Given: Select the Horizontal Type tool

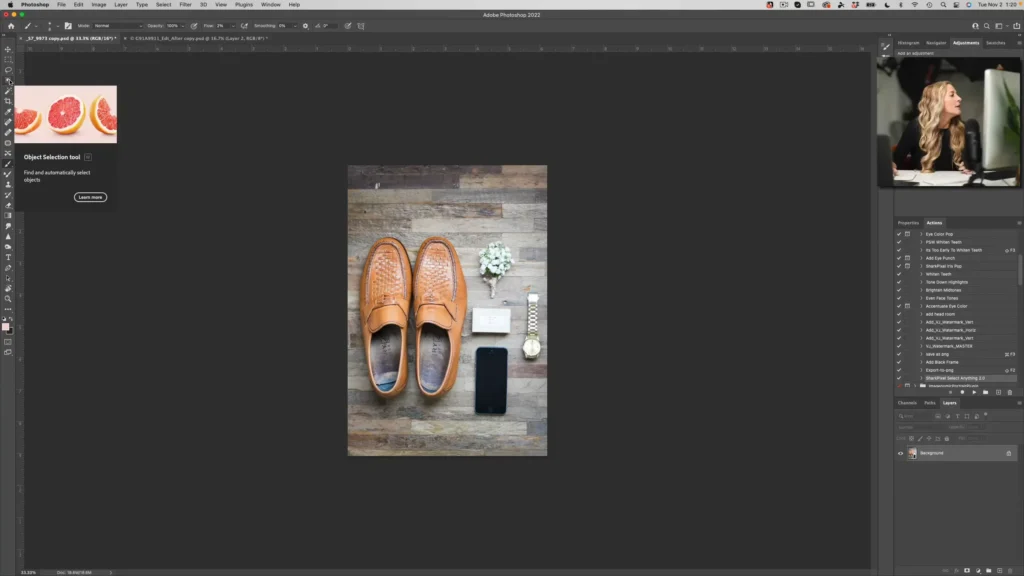Looking at the screenshot, I should 8,257.
